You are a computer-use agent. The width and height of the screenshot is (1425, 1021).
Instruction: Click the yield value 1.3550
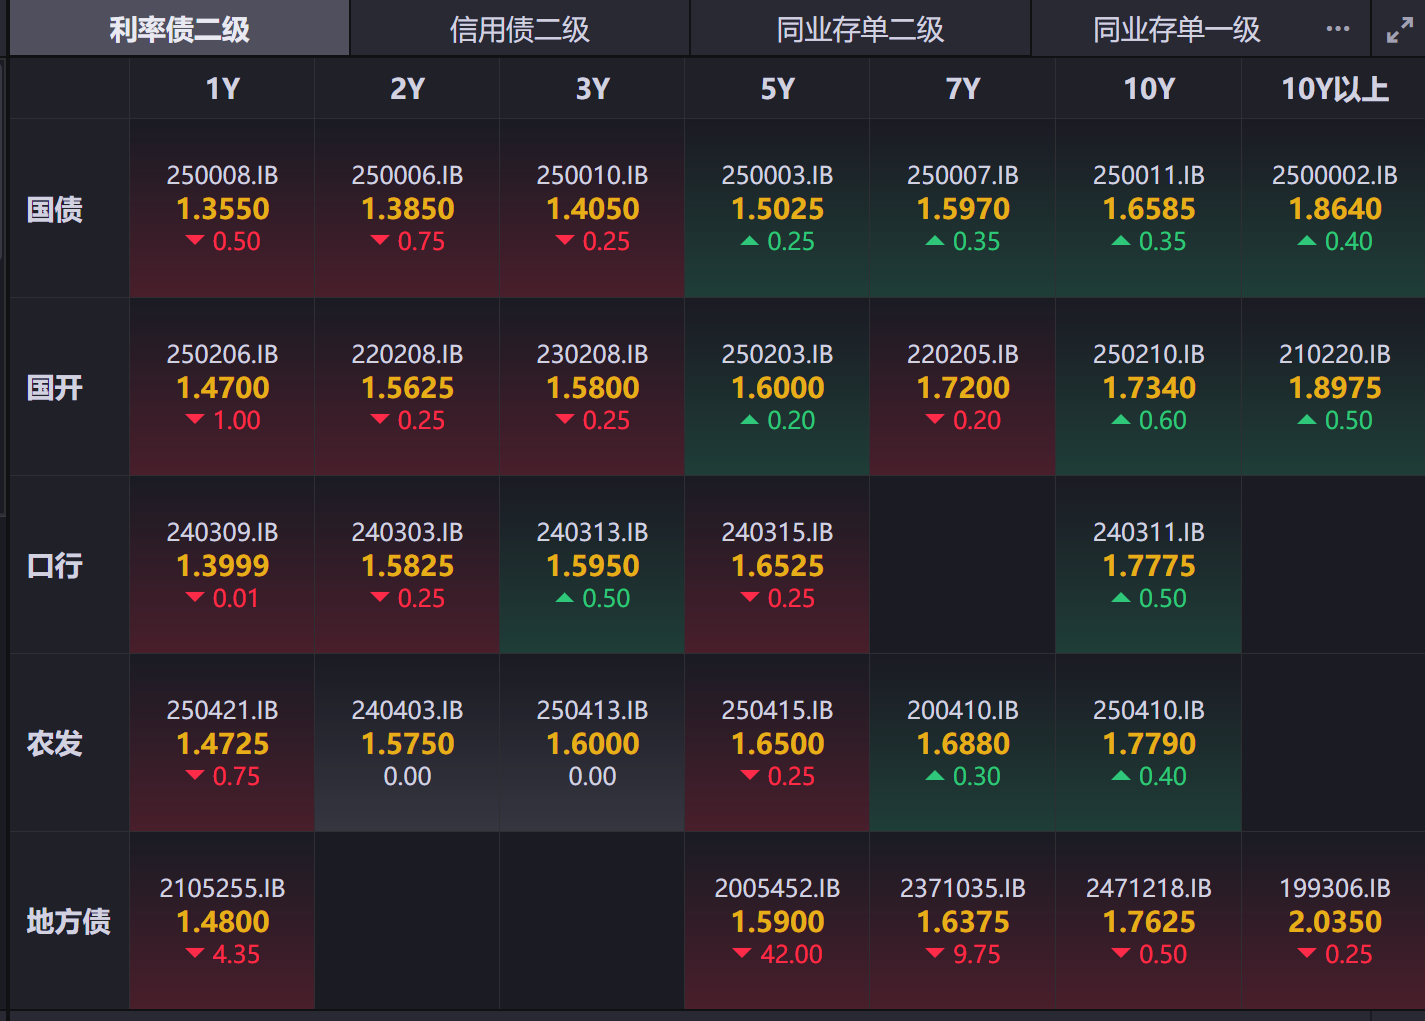coord(223,209)
